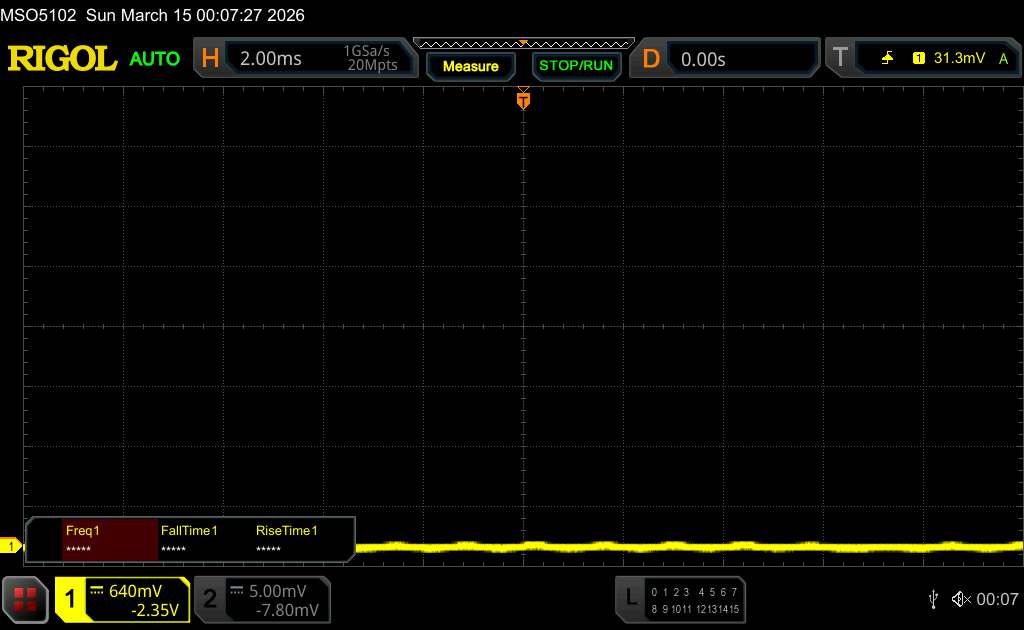Toggle the muted speaker sound icon
Image resolution: width=1024 pixels, height=630 pixels.
961,599
